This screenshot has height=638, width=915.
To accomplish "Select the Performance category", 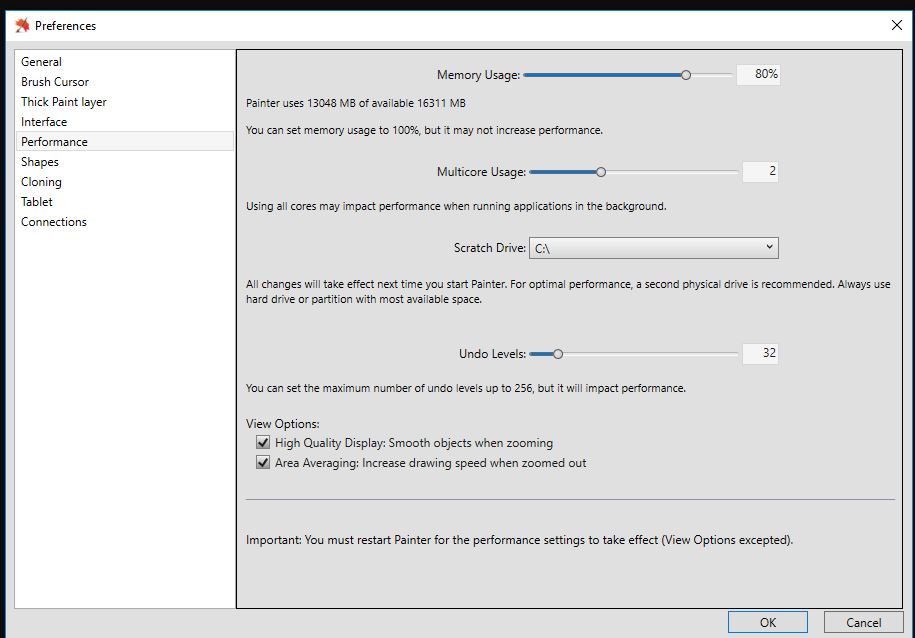I will click(x=124, y=141).
